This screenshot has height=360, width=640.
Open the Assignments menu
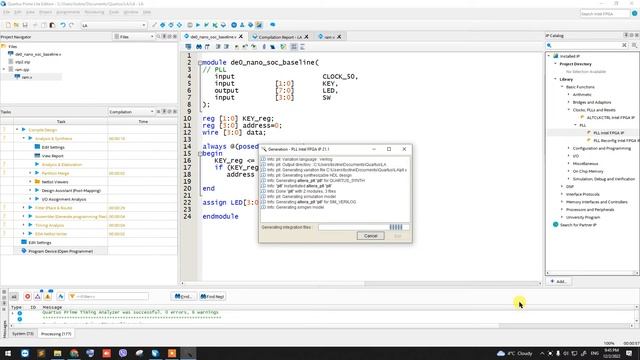click(x=68, y=12)
